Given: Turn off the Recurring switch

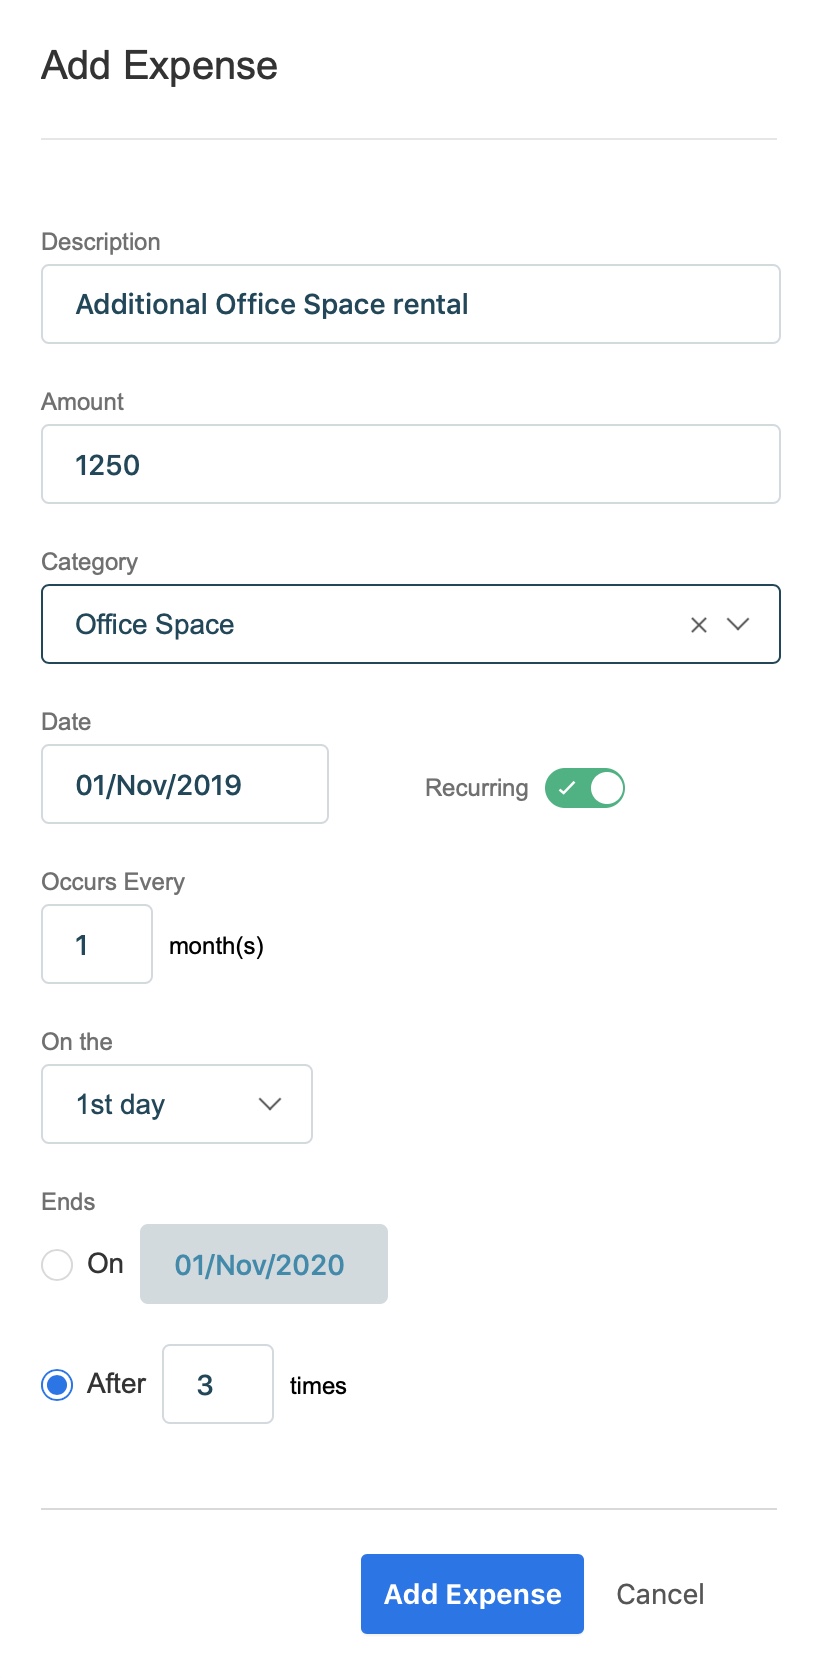Looking at the screenshot, I should click(585, 788).
